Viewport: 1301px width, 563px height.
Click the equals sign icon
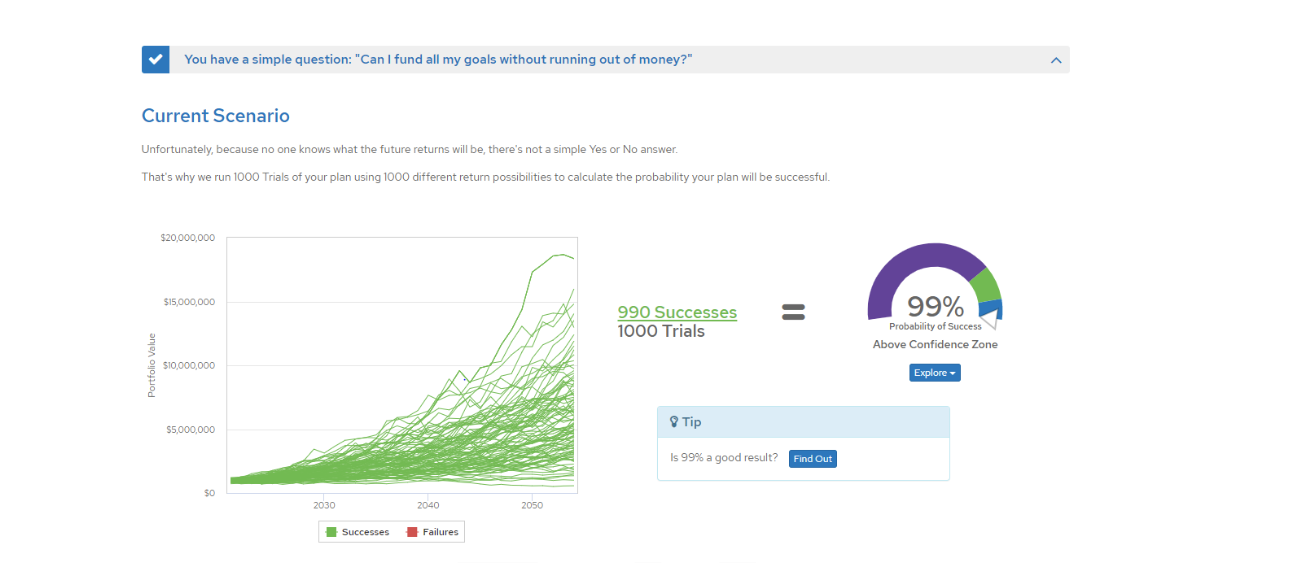coord(793,312)
